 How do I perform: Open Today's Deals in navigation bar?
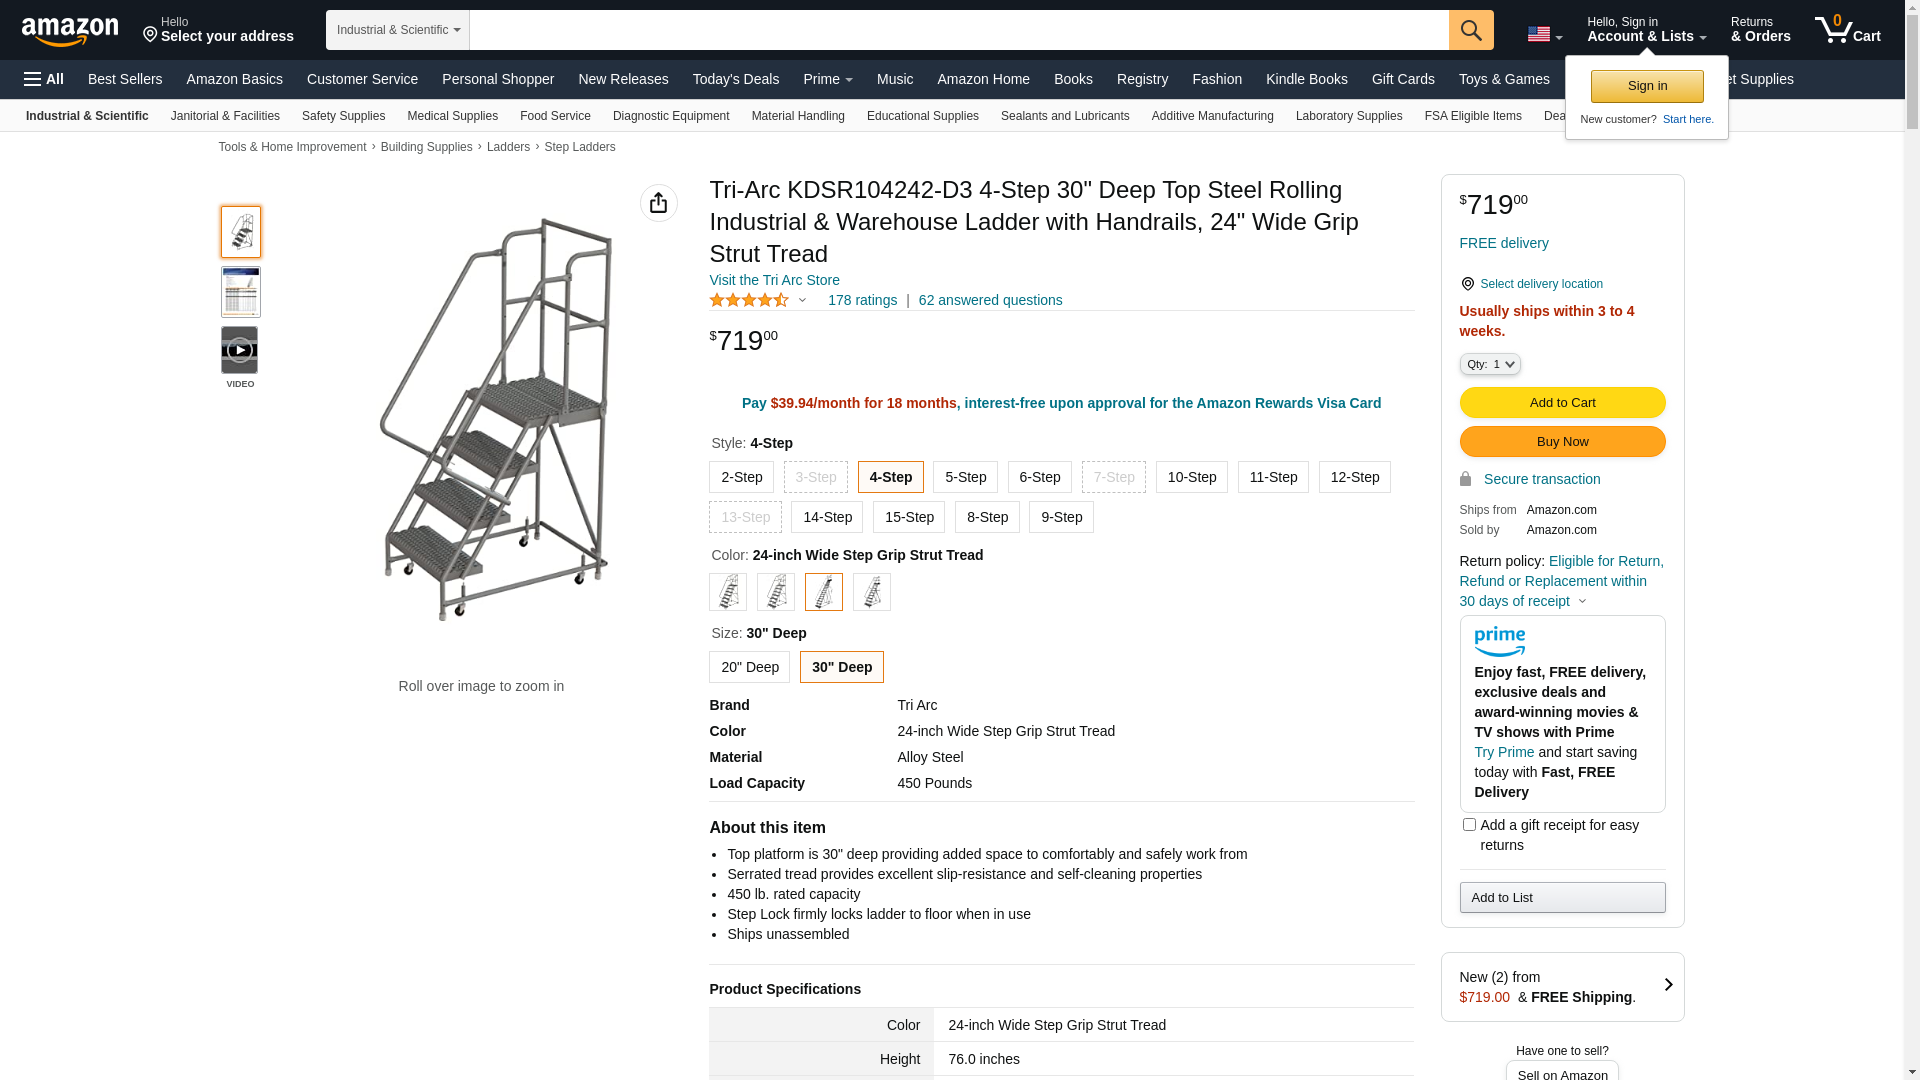tap(735, 79)
